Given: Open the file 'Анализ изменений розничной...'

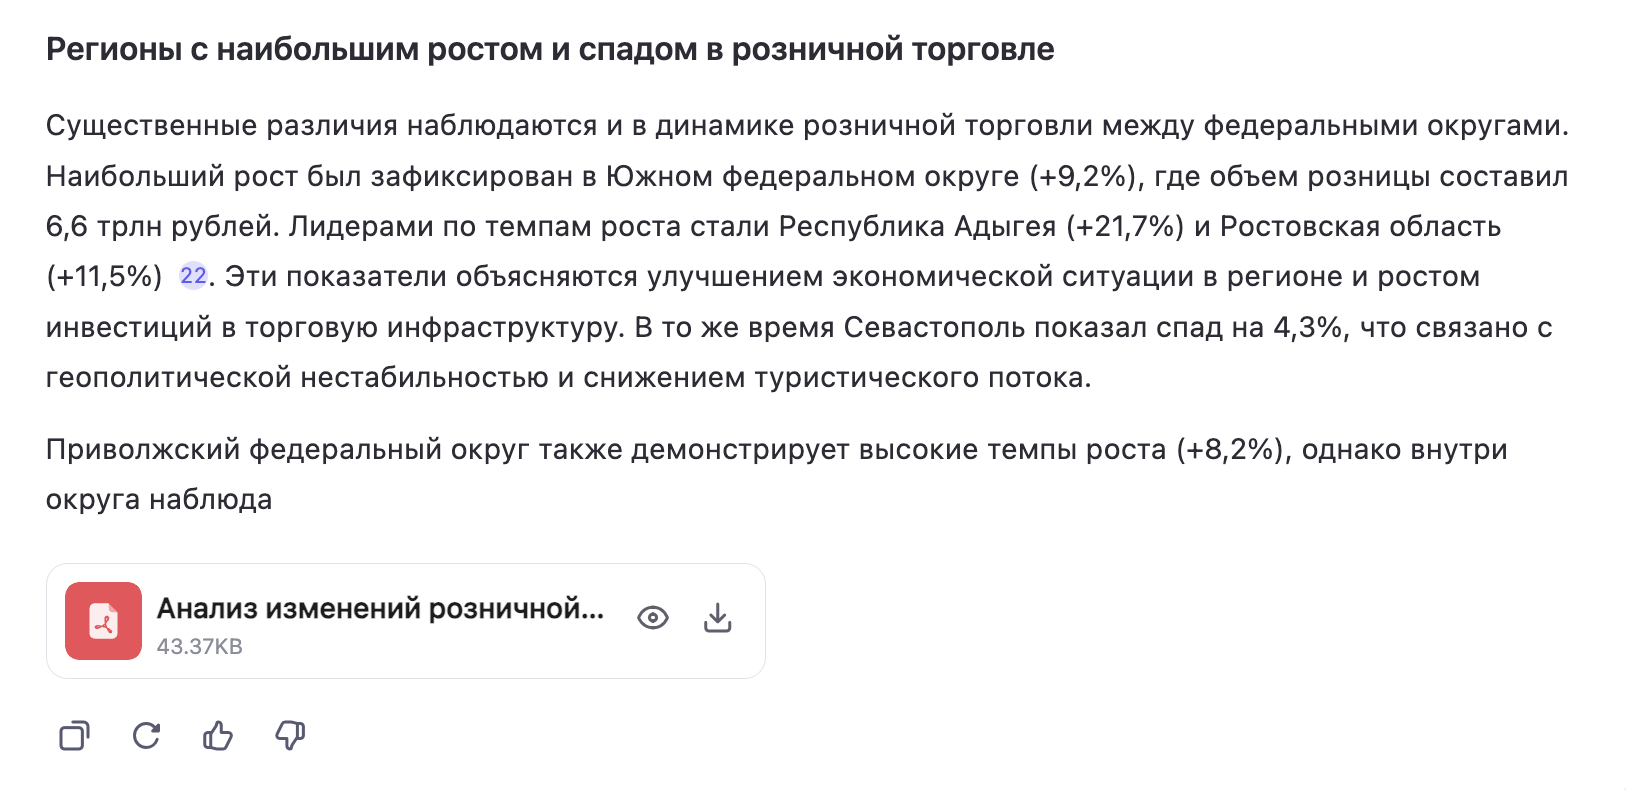Looking at the screenshot, I should [x=380, y=608].
